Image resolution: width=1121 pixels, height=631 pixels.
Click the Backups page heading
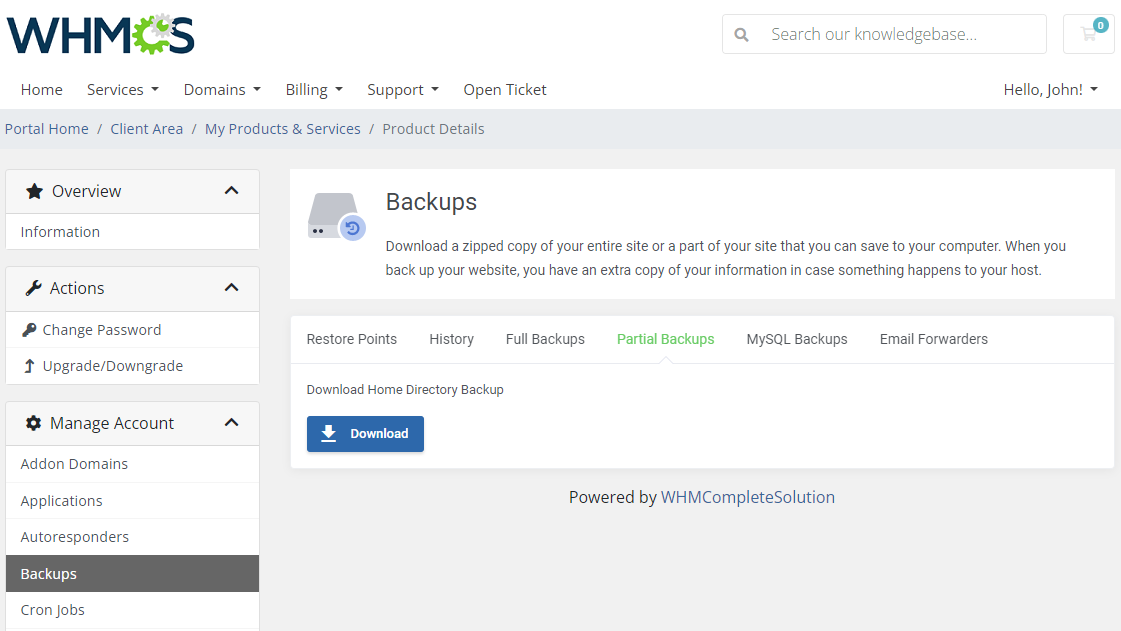click(431, 202)
